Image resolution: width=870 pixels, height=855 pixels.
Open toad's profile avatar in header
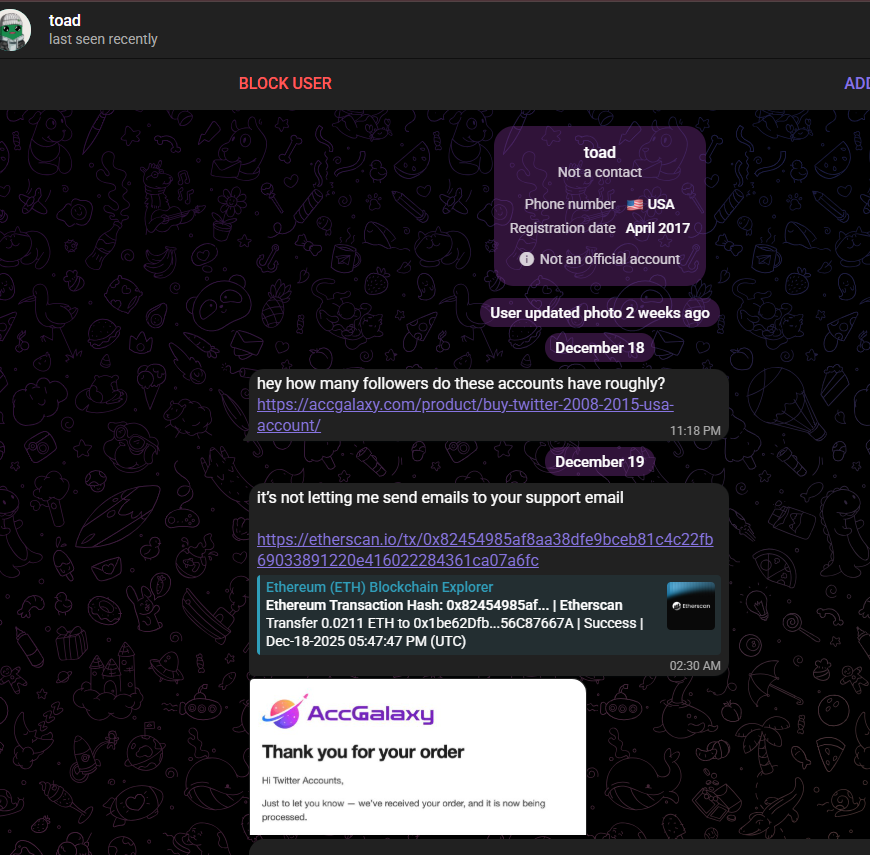(14, 30)
